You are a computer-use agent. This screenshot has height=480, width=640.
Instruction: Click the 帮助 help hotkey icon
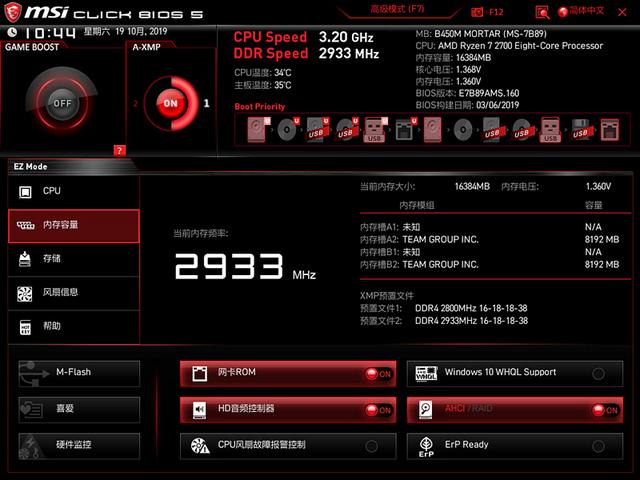click(x=26, y=327)
